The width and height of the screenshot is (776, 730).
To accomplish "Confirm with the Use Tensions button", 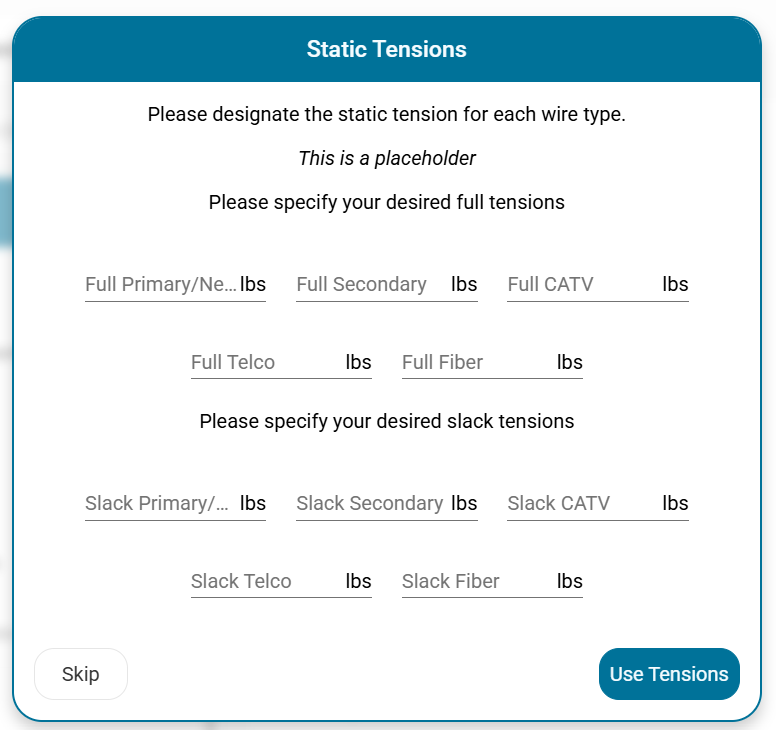I will pos(669,674).
